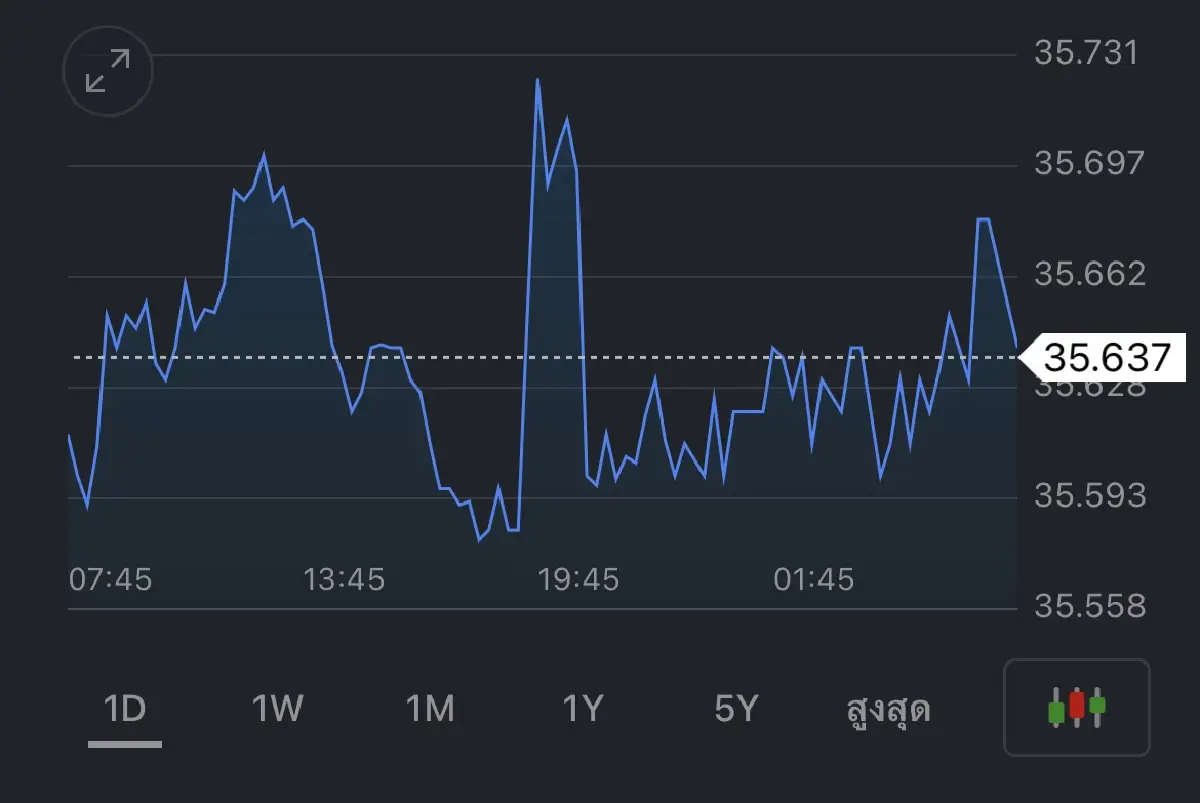1200x803 pixels.
Task: Choose the สูงสุด maximum range
Action: click(x=889, y=710)
